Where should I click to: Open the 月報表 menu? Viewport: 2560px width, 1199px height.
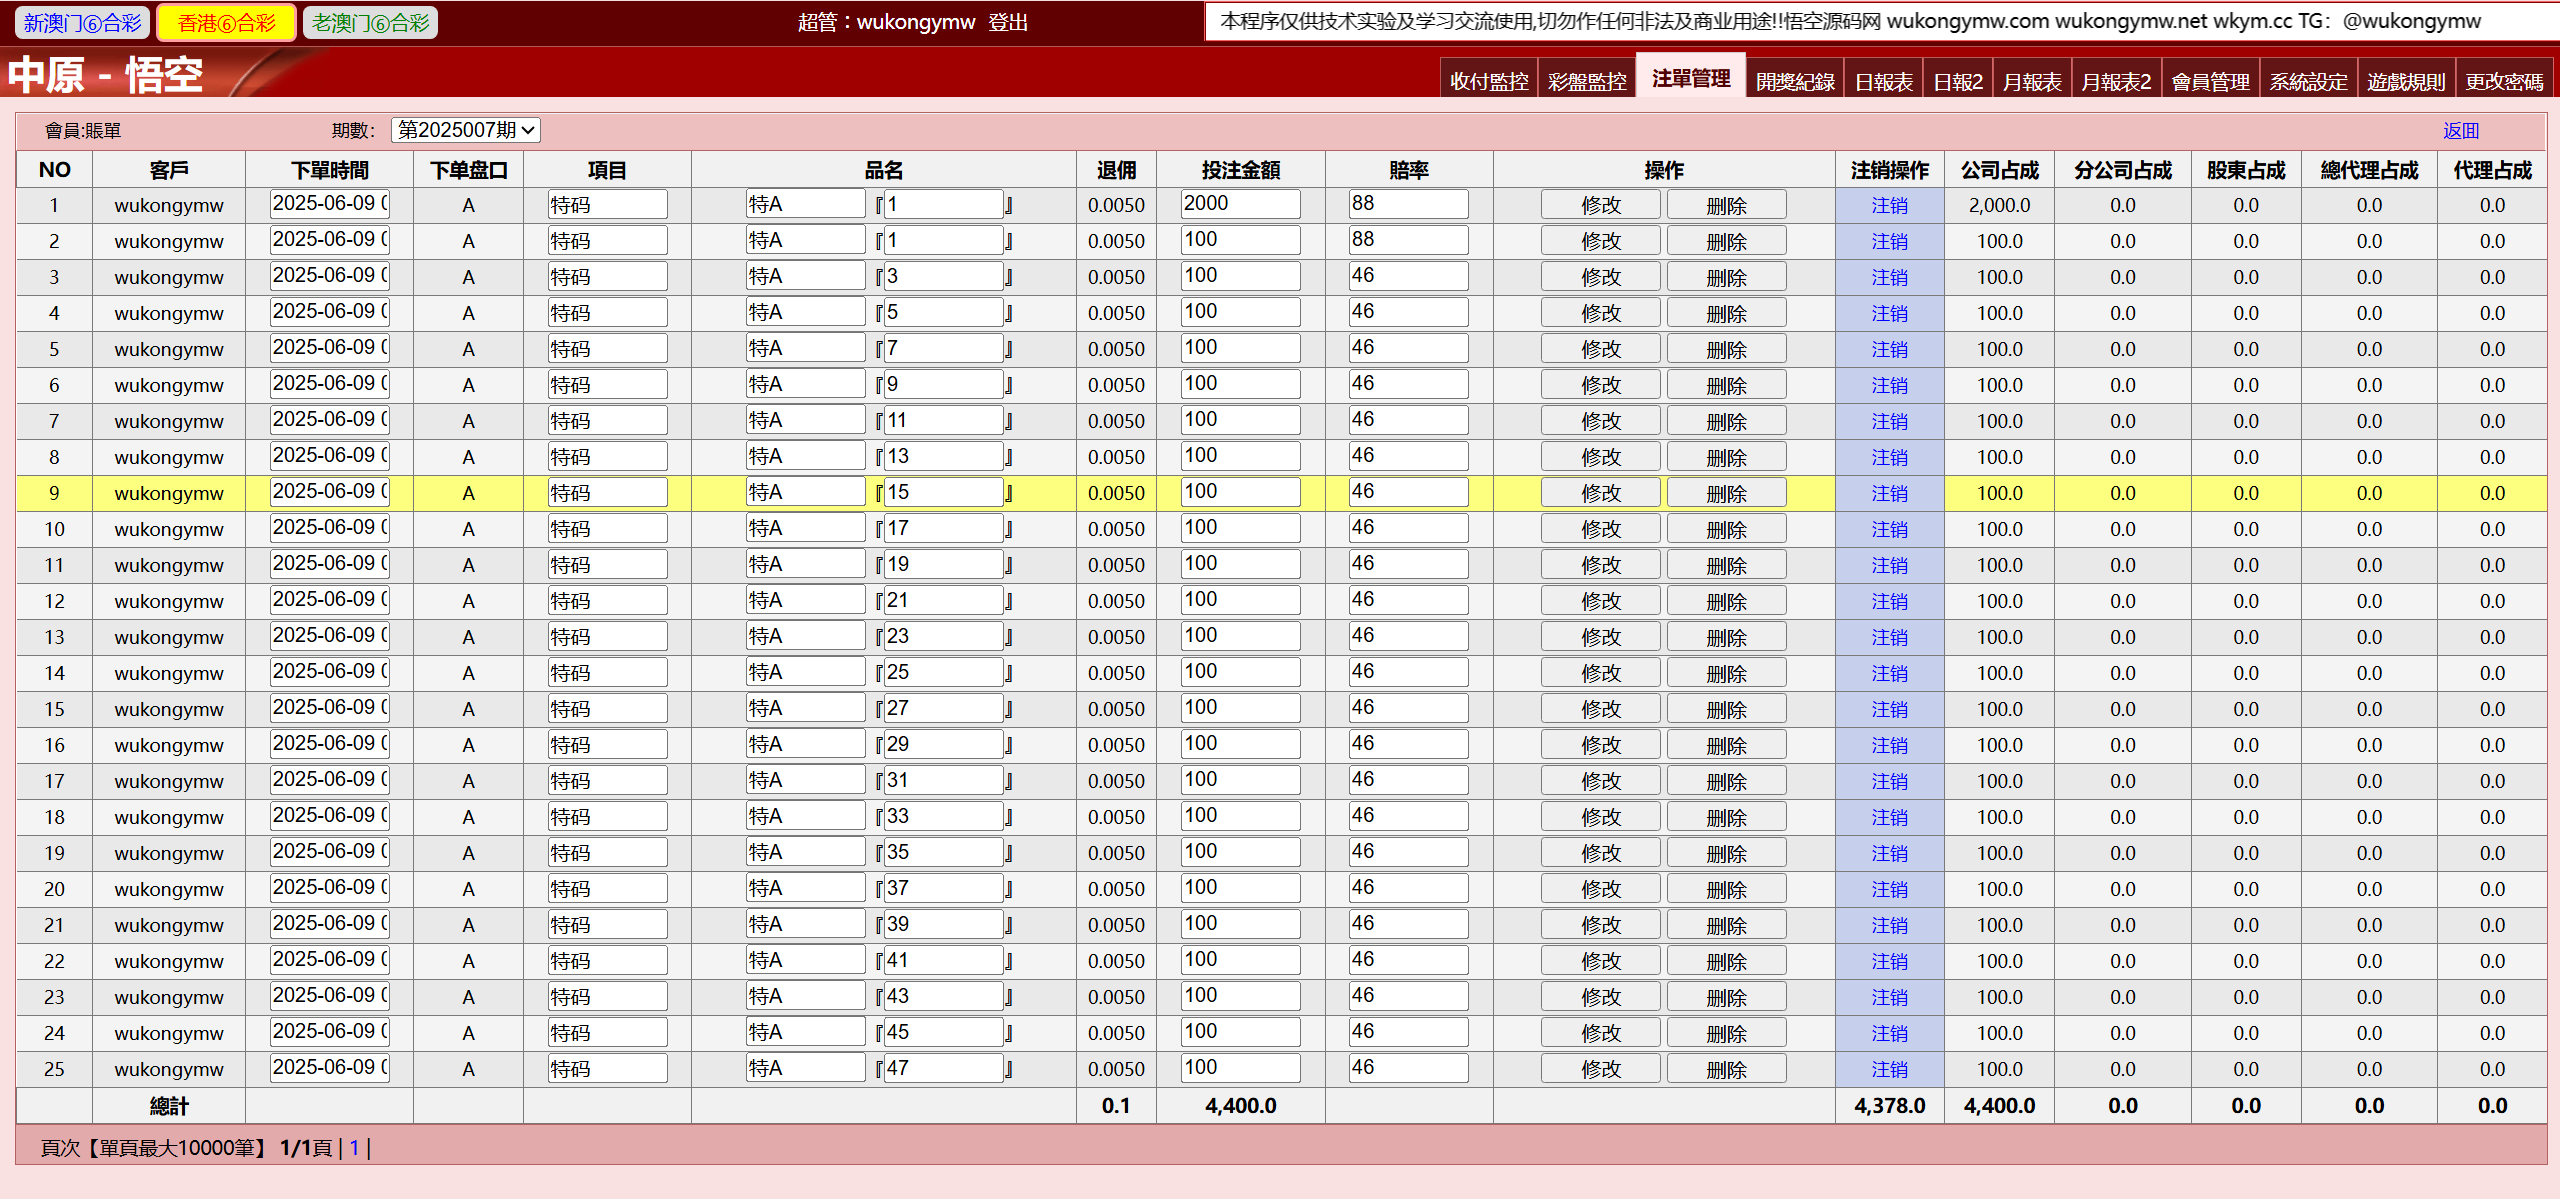(x=2032, y=81)
